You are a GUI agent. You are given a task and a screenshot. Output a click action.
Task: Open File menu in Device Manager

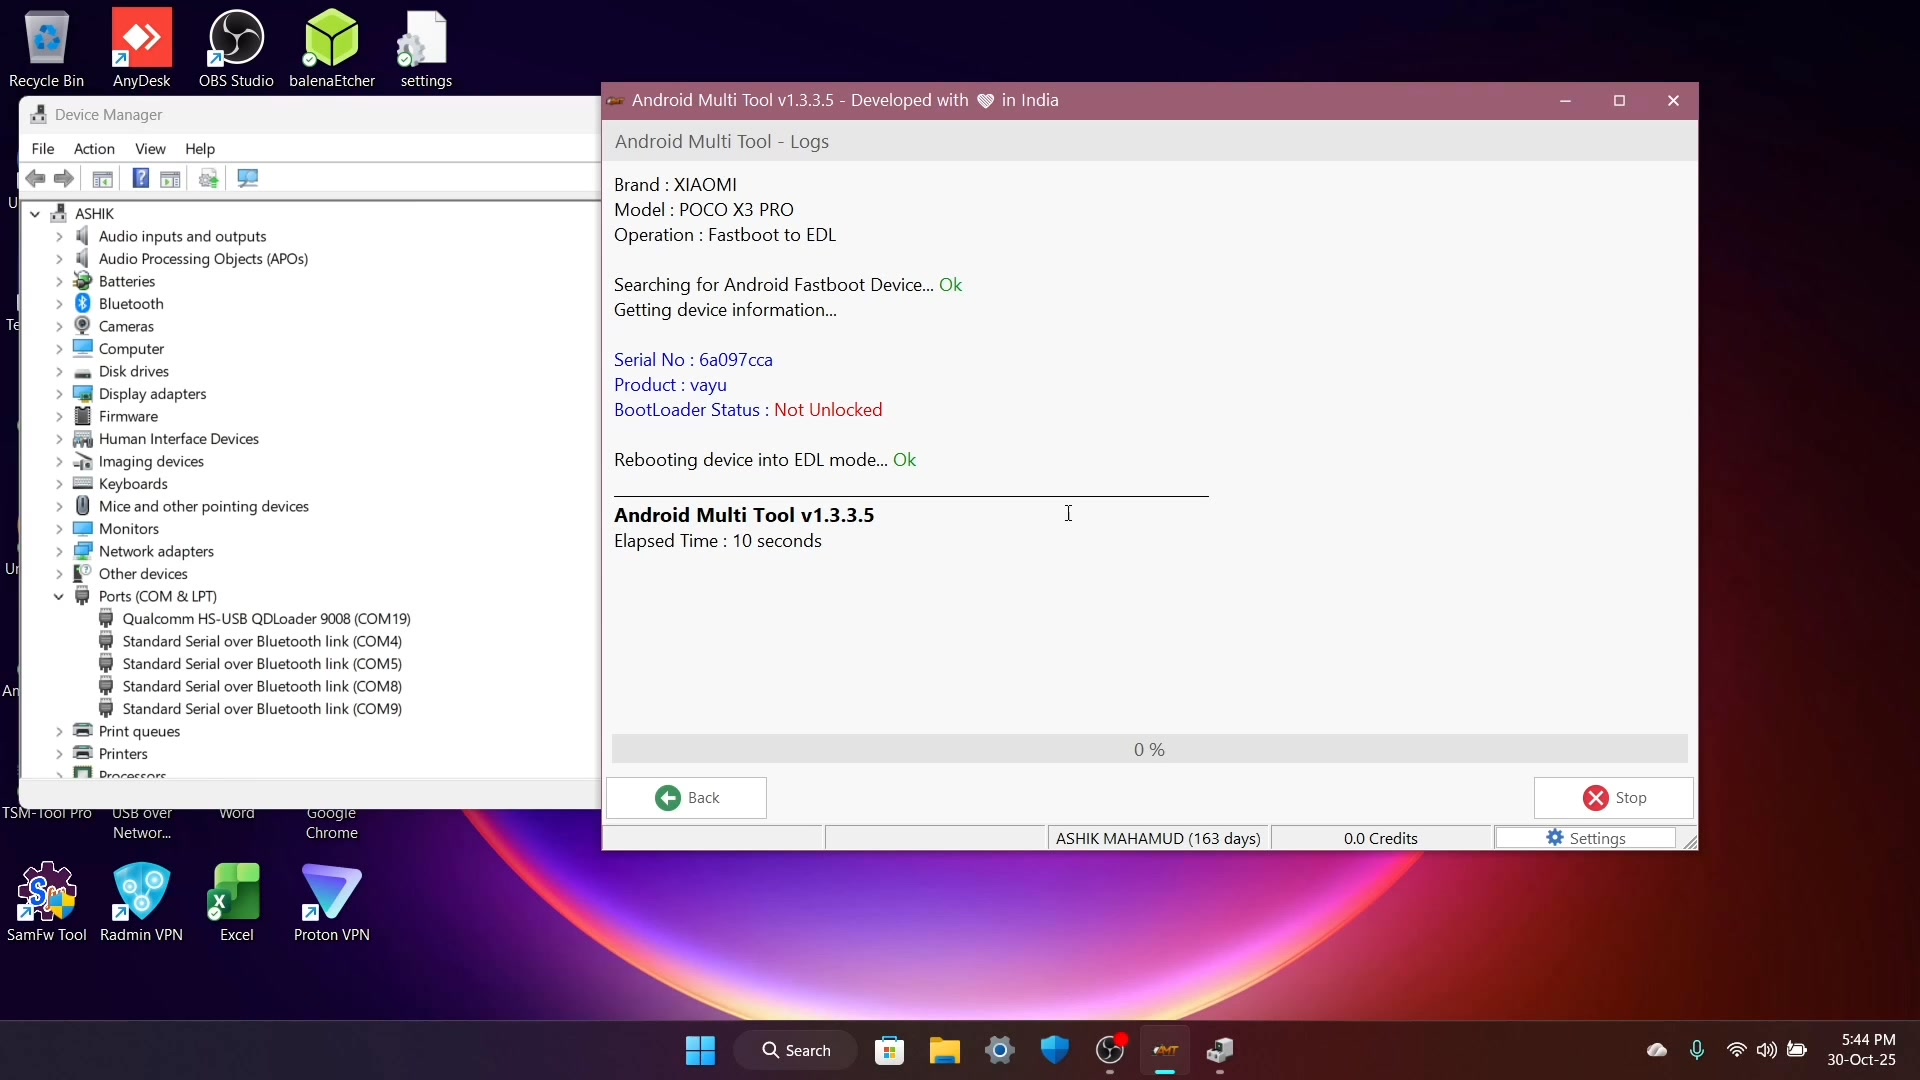tap(43, 149)
